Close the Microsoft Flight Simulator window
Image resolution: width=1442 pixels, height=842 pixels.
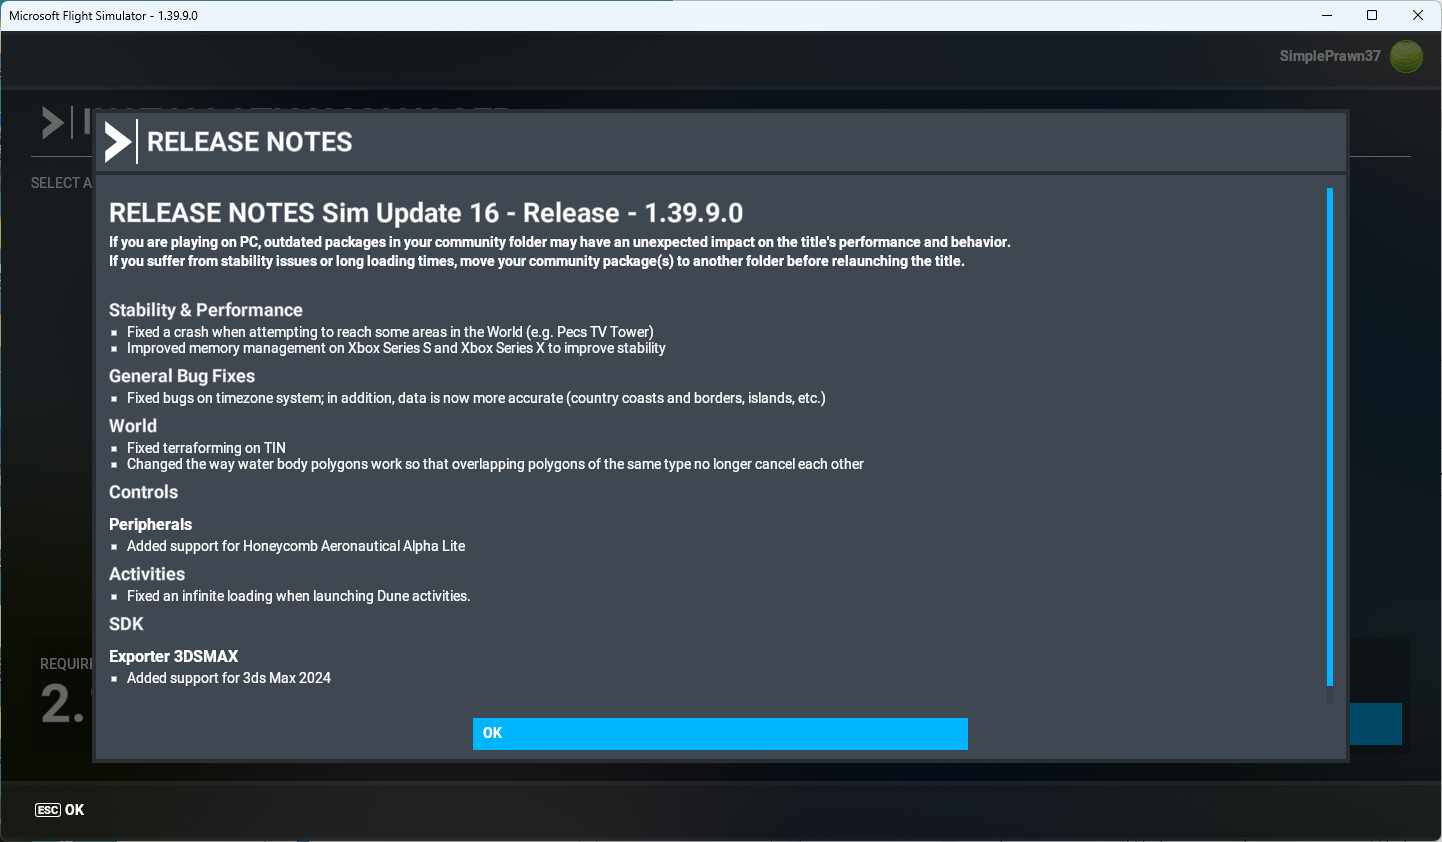pos(1418,15)
